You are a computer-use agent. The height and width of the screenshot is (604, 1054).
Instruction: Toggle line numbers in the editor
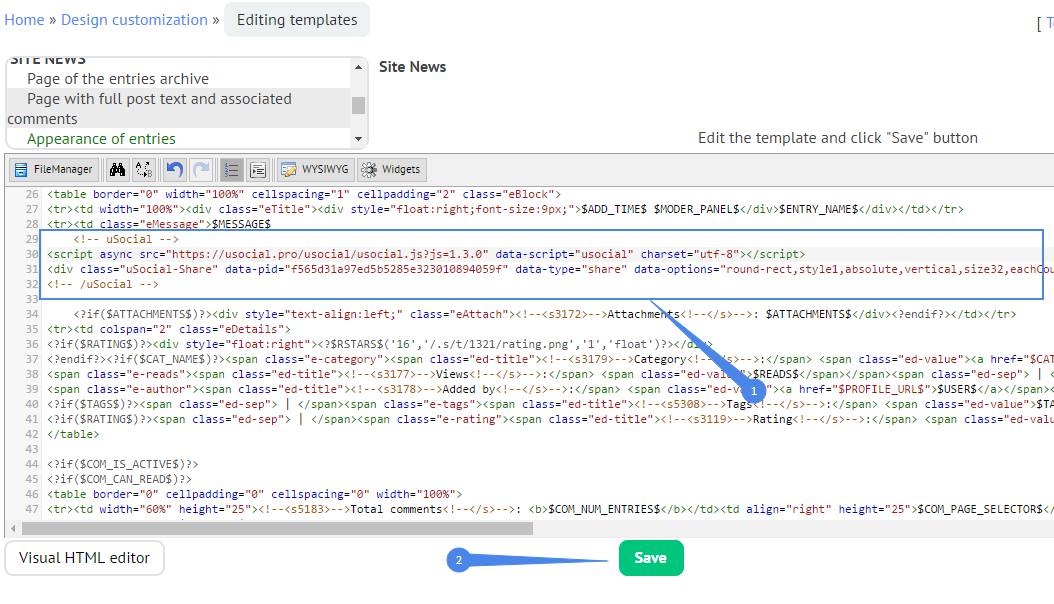click(x=231, y=170)
